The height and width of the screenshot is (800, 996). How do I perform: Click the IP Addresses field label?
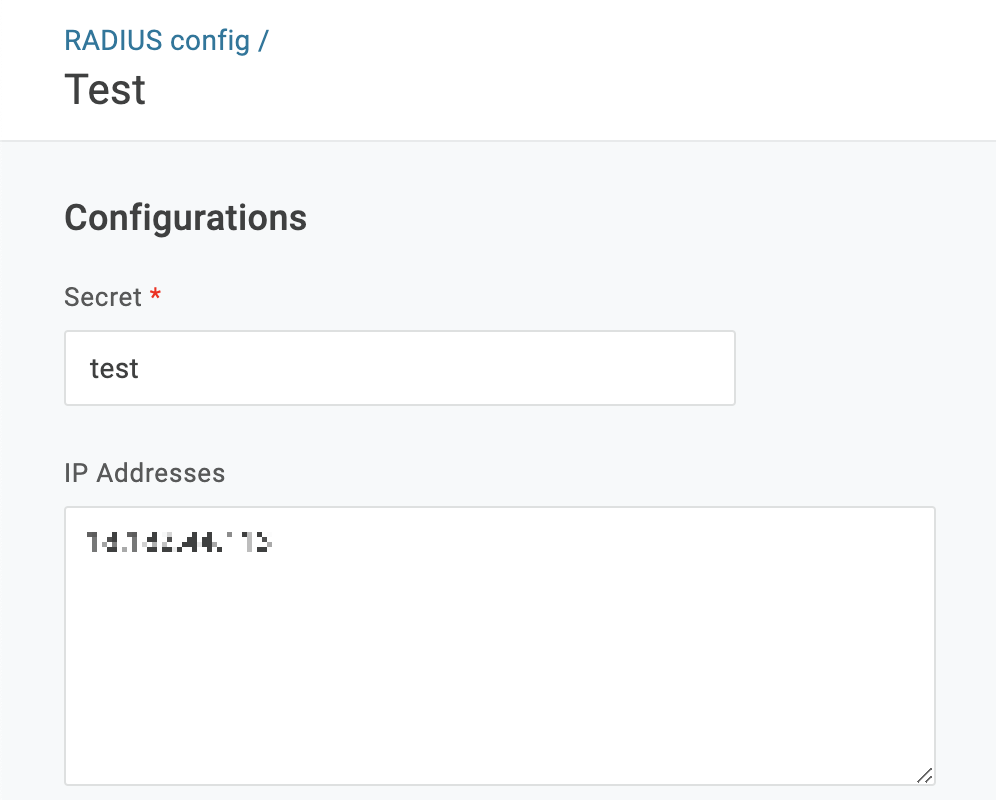click(x=144, y=472)
